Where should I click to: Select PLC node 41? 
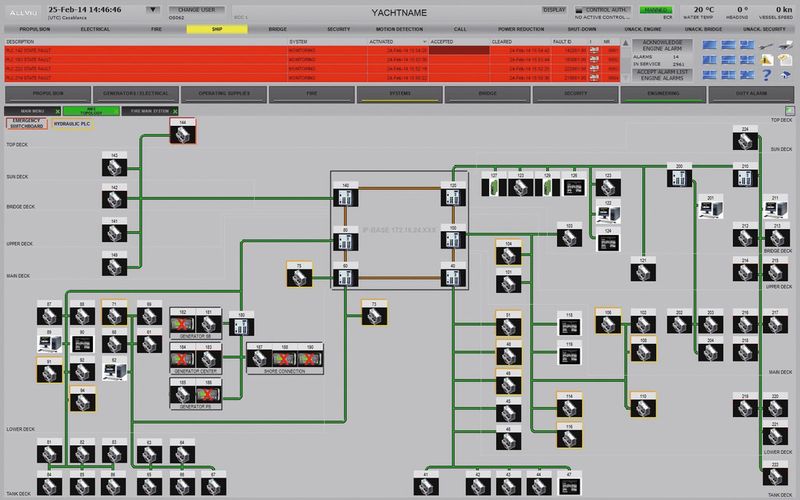tap(426, 483)
